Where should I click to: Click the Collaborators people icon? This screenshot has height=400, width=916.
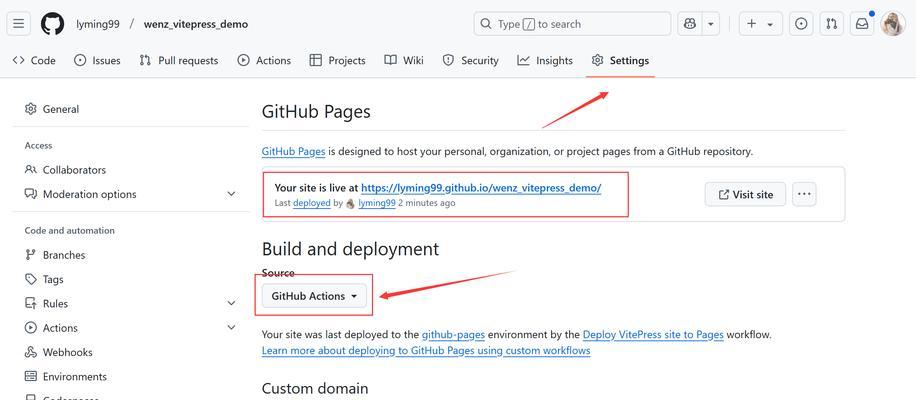point(30,169)
